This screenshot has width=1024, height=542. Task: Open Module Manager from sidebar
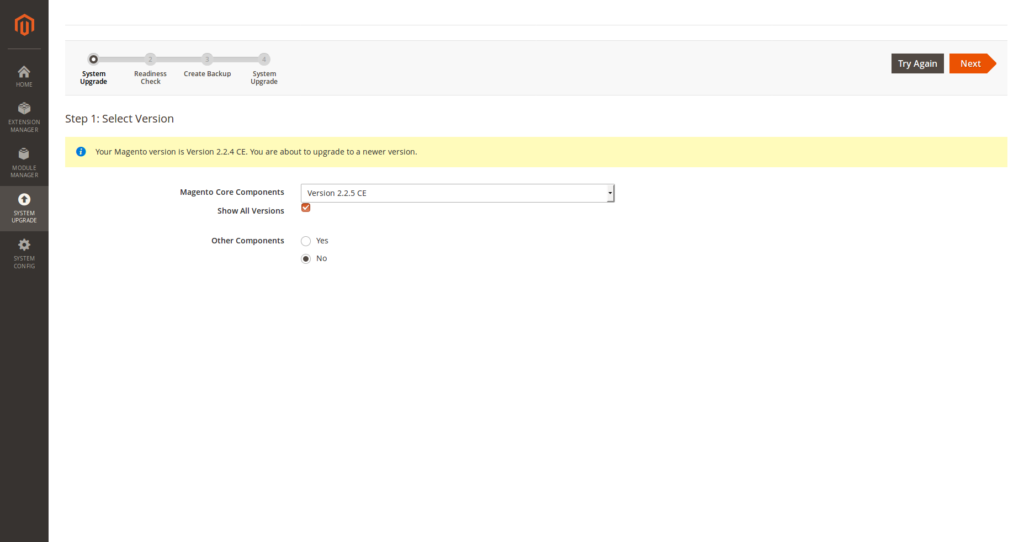pos(24,163)
